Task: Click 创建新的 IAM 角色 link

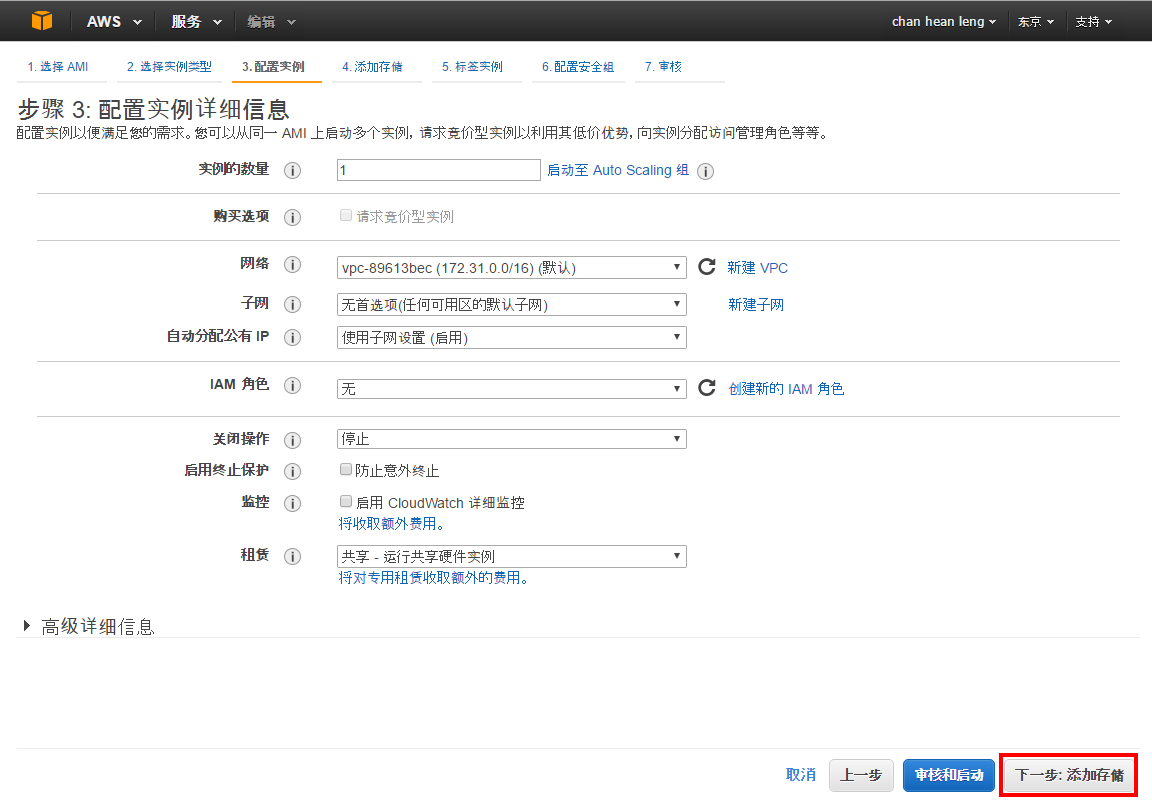Action: 786,389
